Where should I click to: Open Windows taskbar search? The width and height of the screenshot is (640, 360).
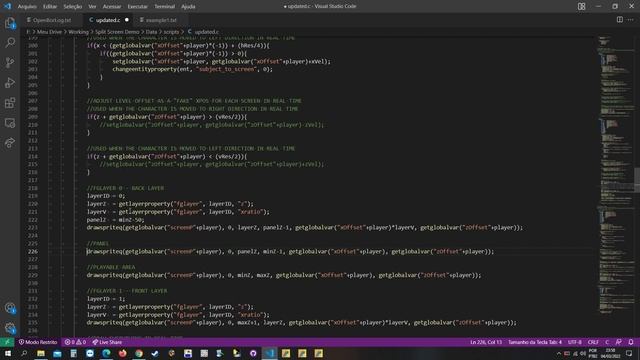[x=24, y=353]
